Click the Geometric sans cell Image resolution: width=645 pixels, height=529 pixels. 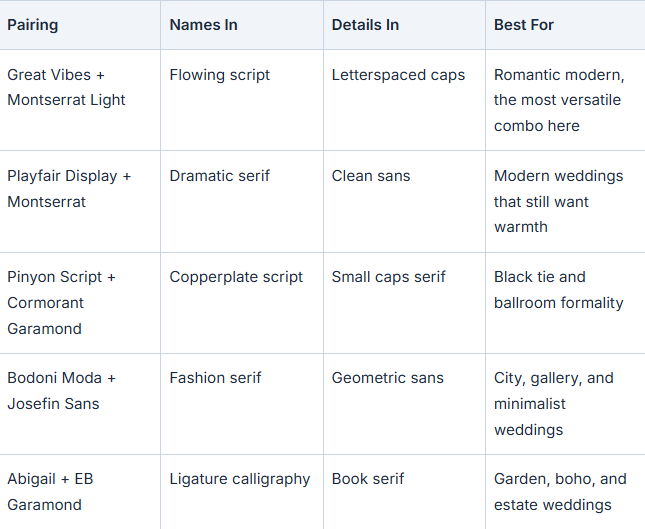(404, 404)
